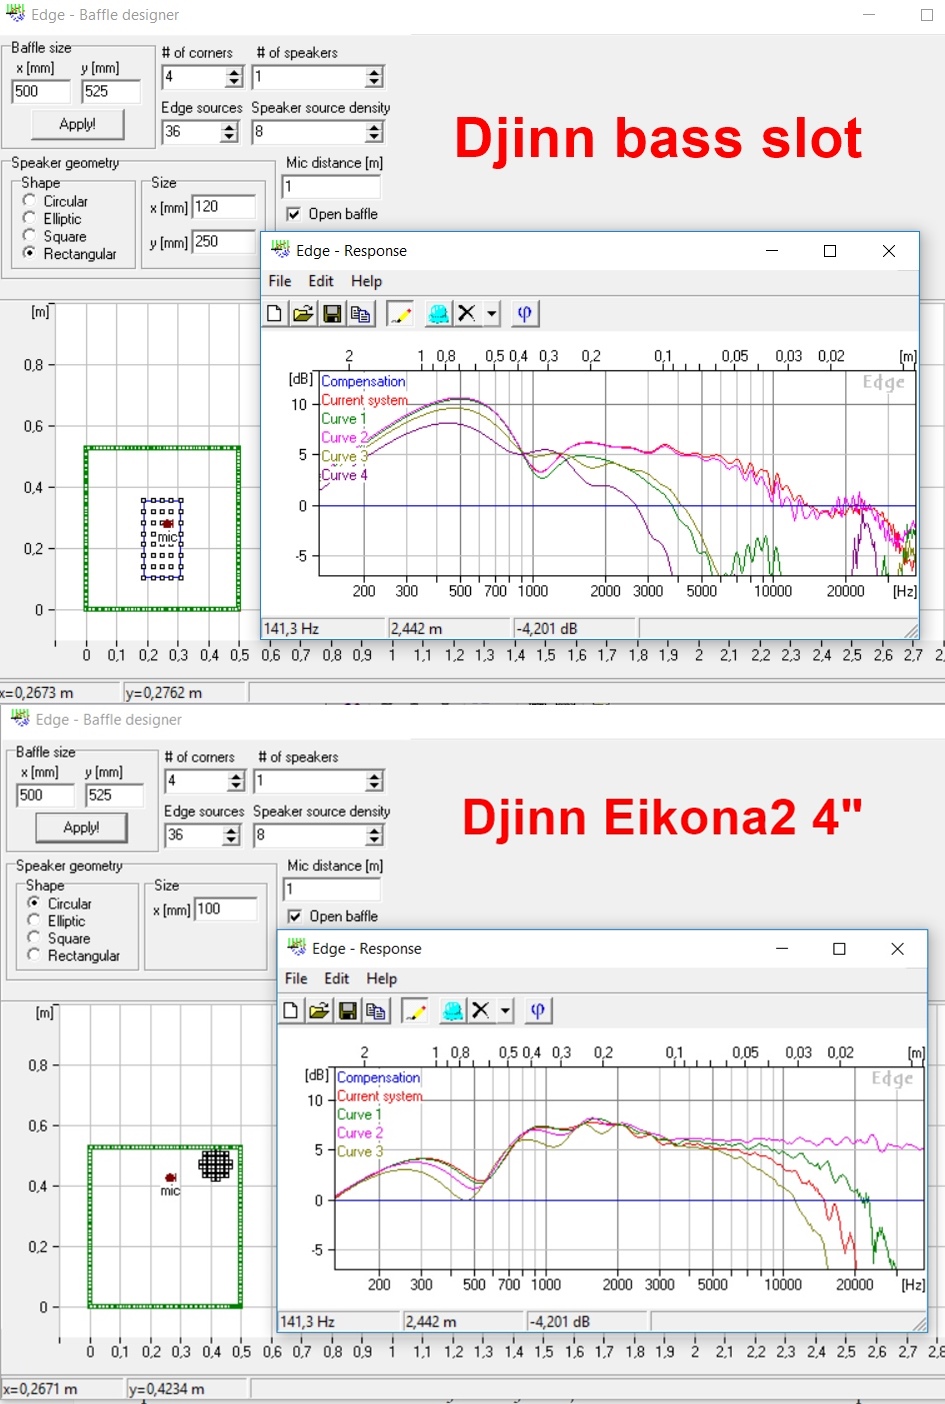Open delete-curve dropdown arrow in Eikona2 Response toolbar
The width and height of the screenshot is (945, 1404).
tap(506, 1011)
